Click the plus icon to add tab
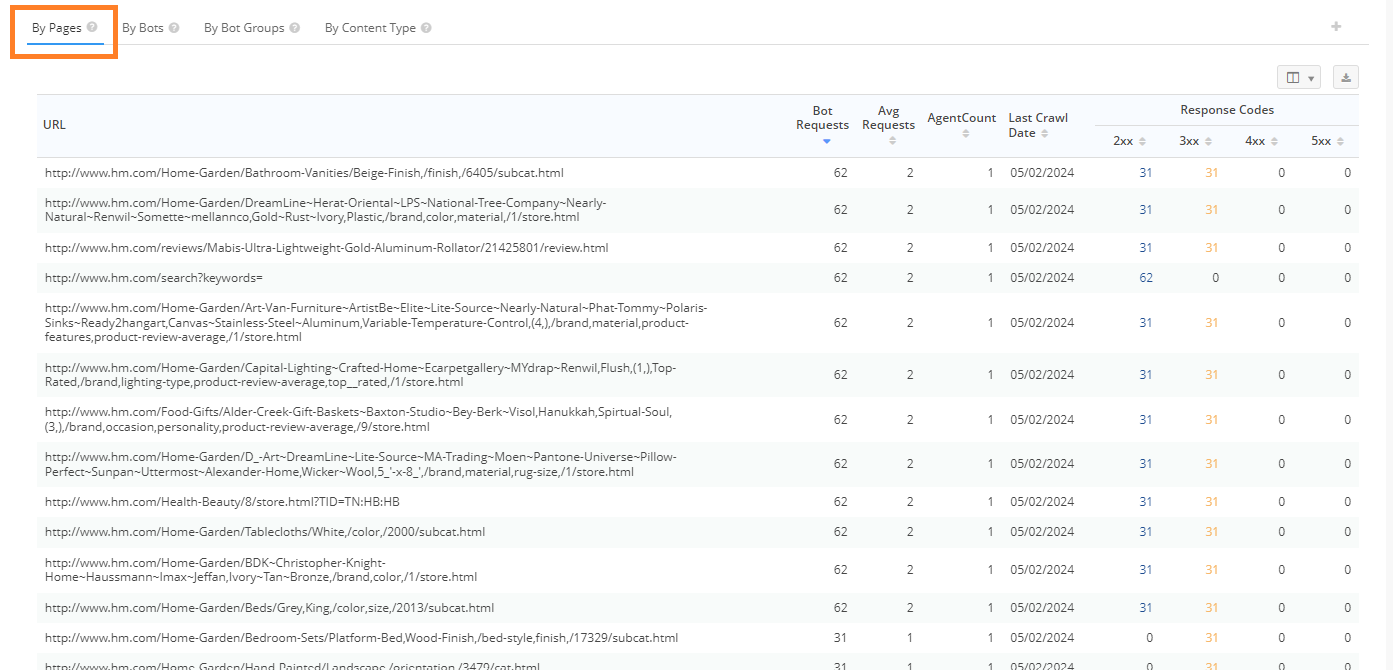Viewport: 1393px width, 670px height. coord(1336,27)
